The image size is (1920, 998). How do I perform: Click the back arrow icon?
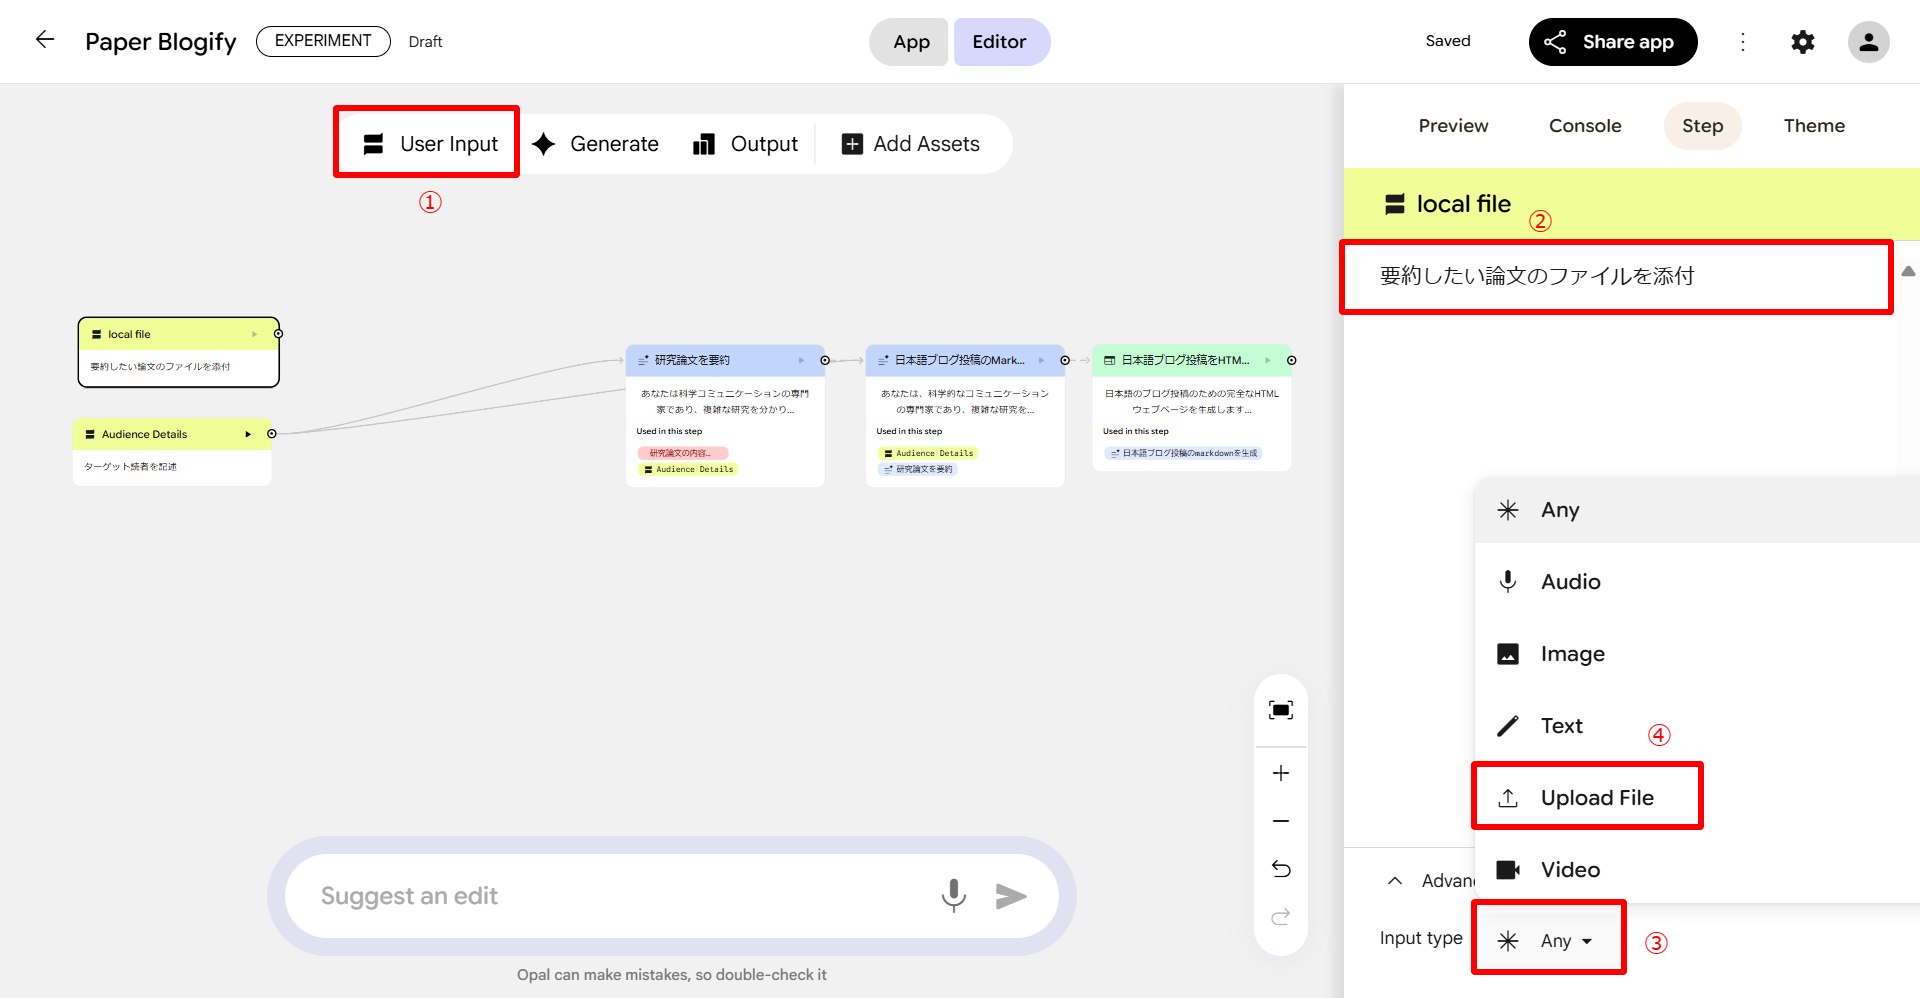[x=45, y=40]
